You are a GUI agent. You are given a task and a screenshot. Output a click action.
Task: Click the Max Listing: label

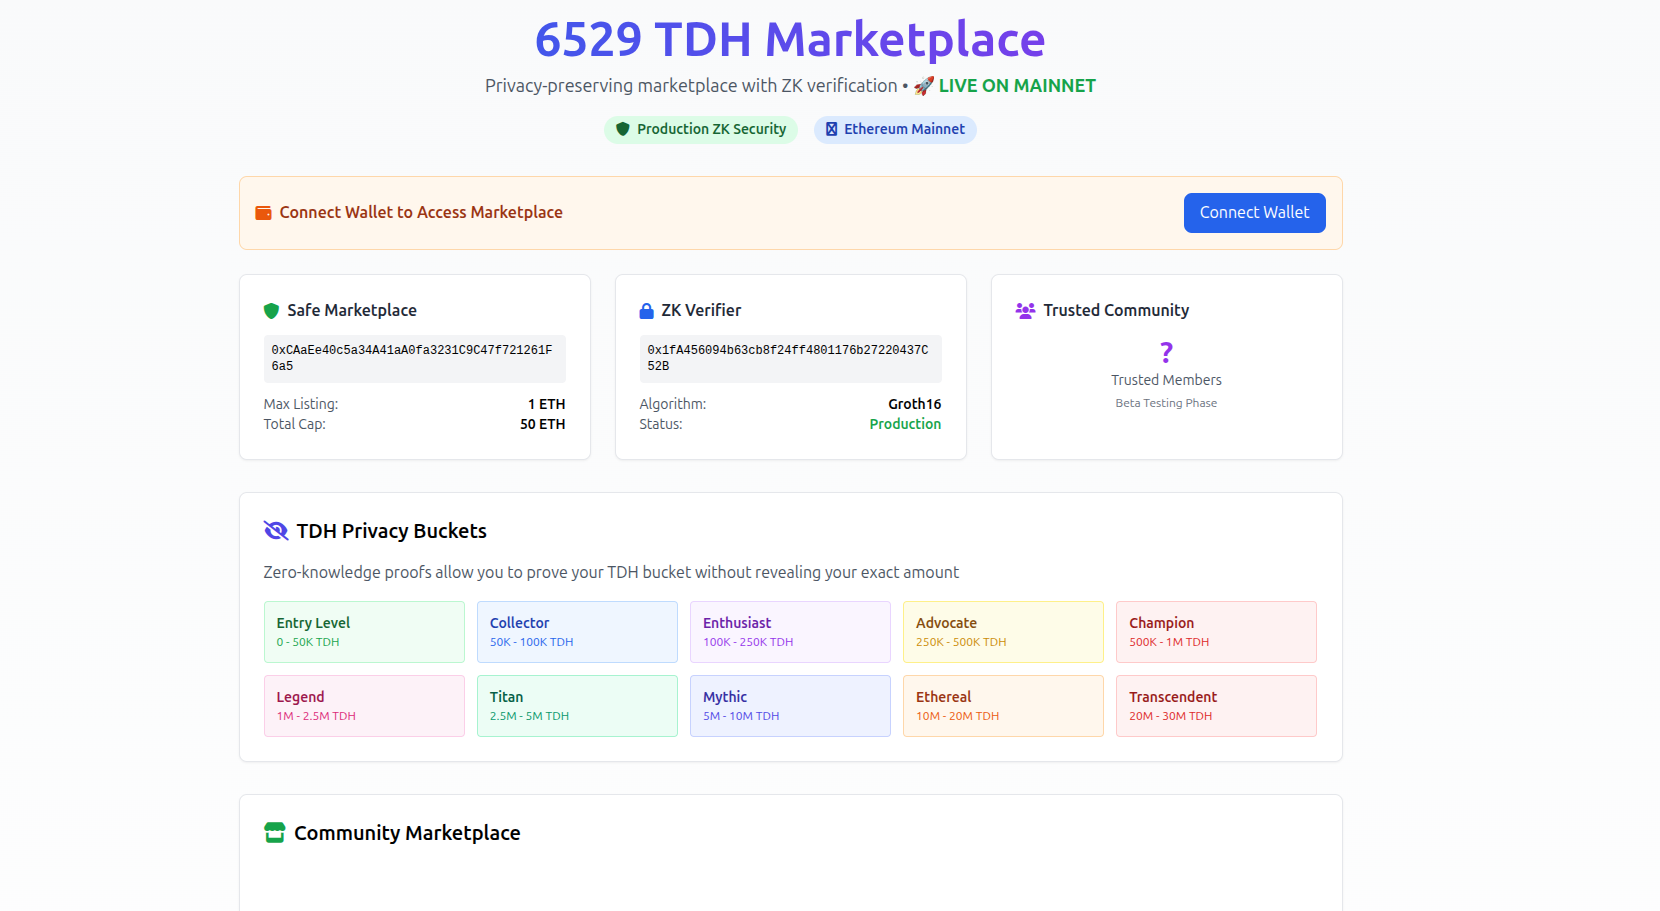click(x=301, y=405)
